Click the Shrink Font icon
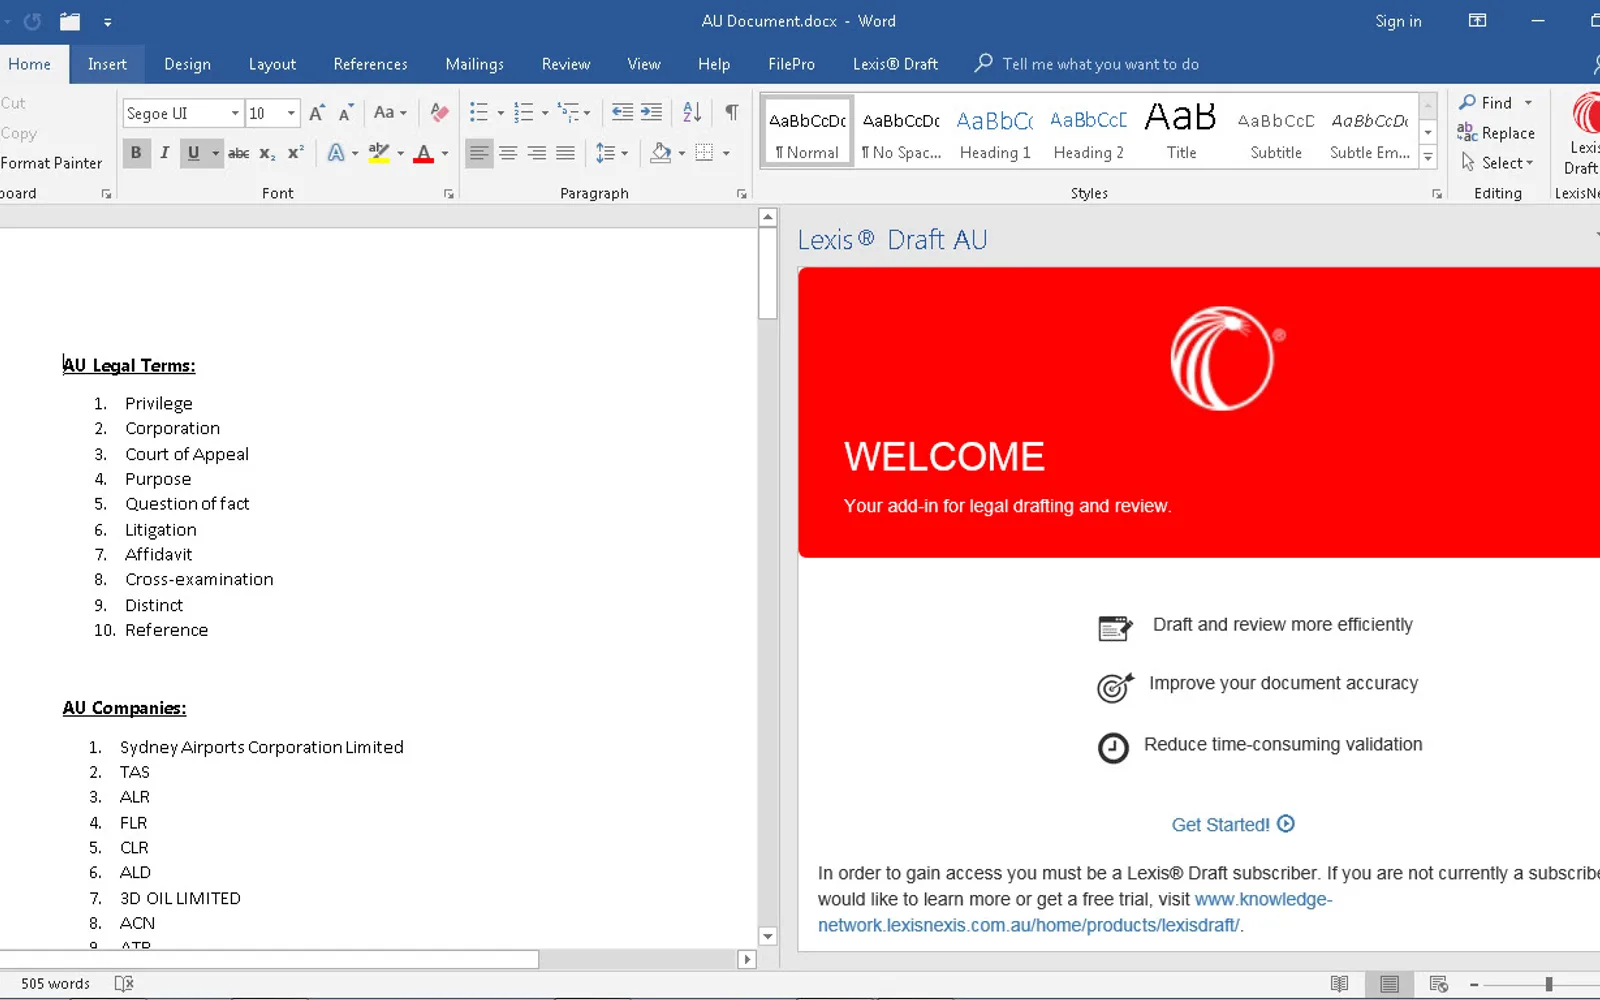 coord(345,113)
